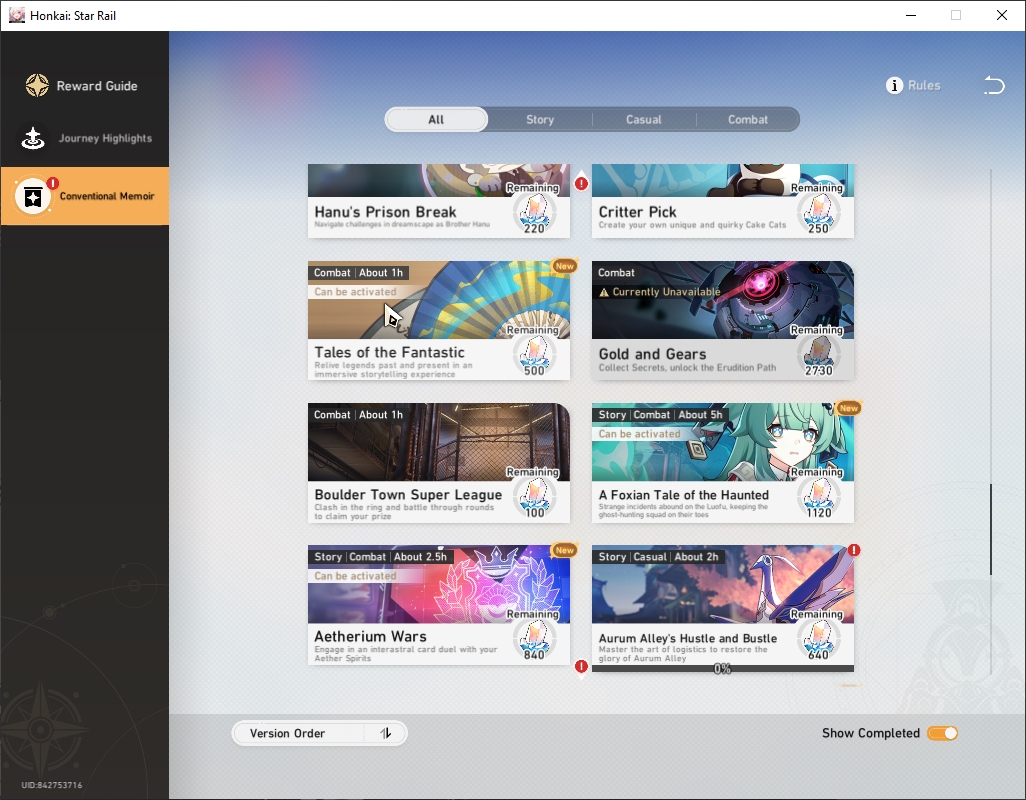Image resolution: width=1026 pixels, height=800 pixels.
Task: Open the Rules info icon
Action: (894, 86)
